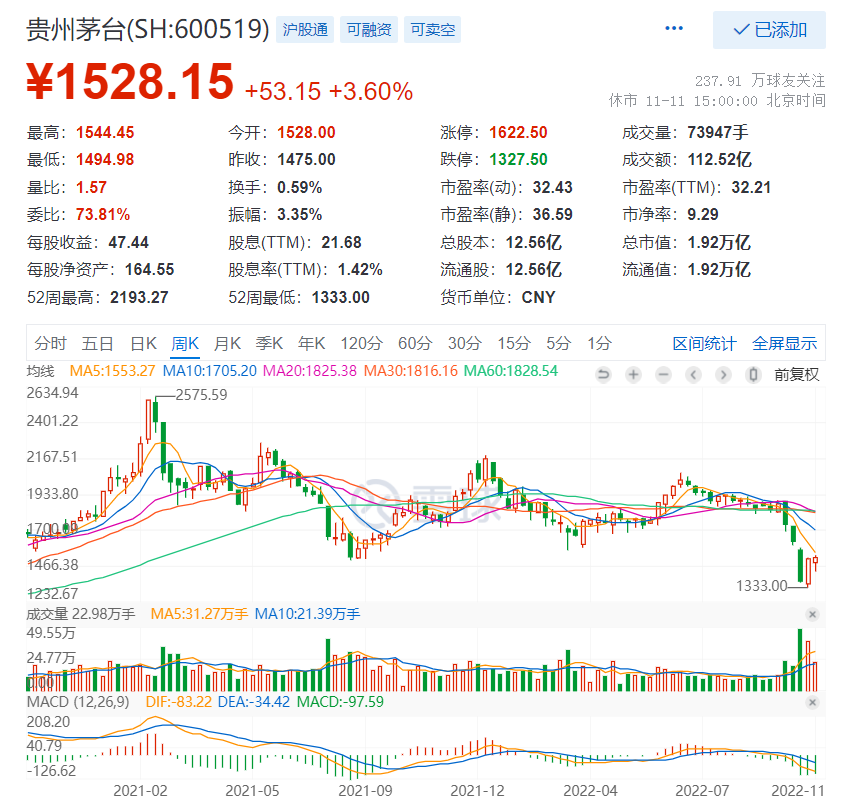This screenshot has height=807, width=853.
Task: Show the 年K chart tab
Action: pyautogui.click(x=312, y=343)
